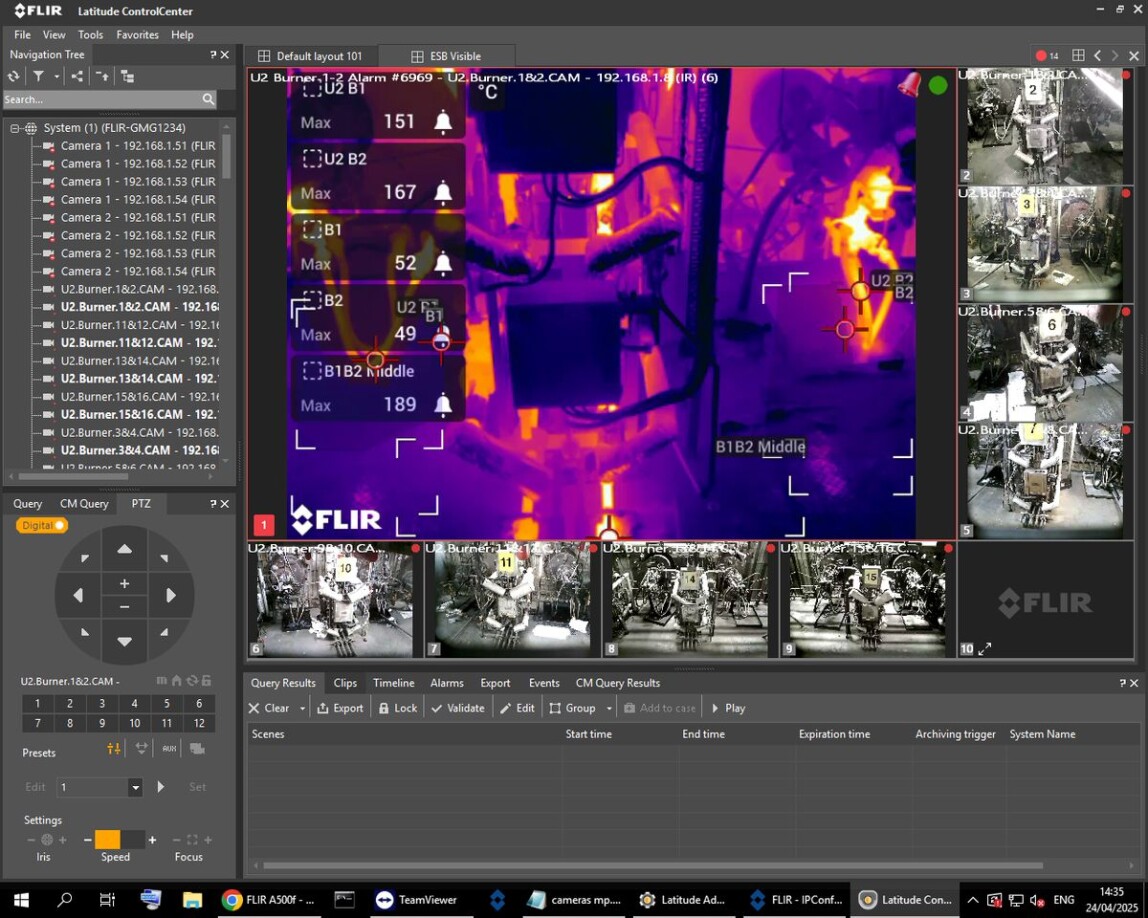Select bold U2.Burner.15&16.CAM tree entry
The height and width of the screenshot is (918, 1148).
pyautogui.click(x=139, y=414)
